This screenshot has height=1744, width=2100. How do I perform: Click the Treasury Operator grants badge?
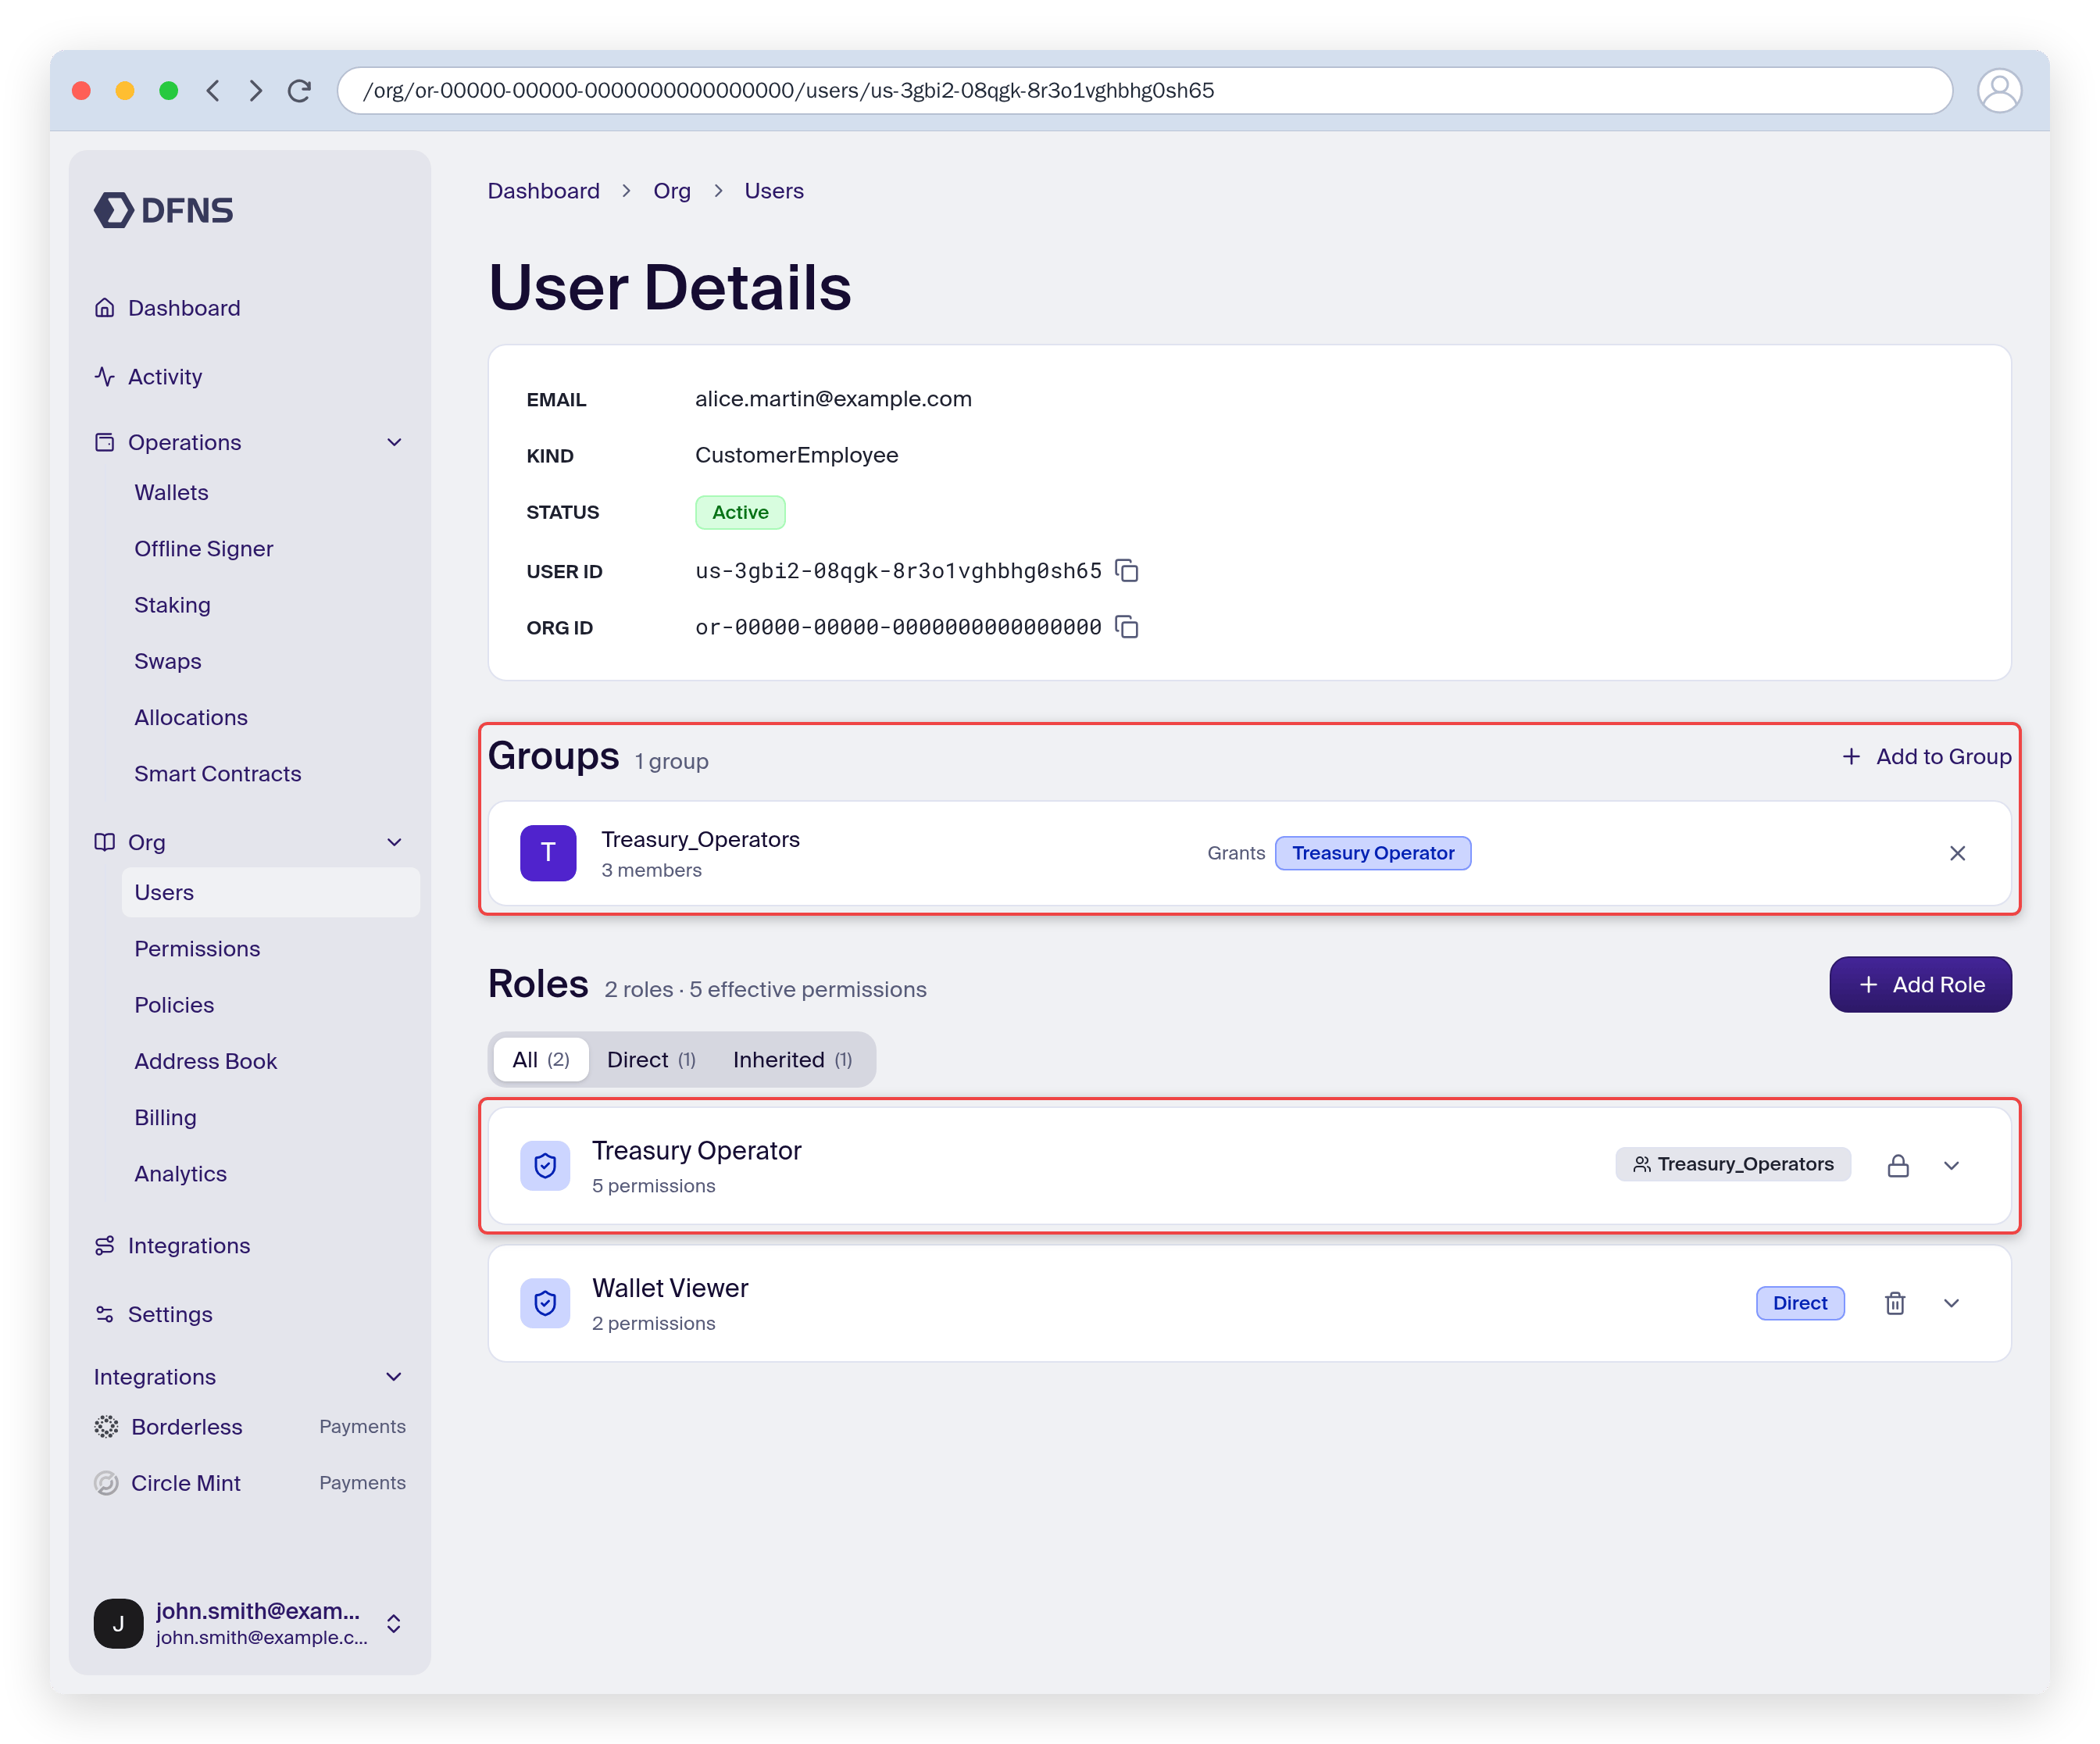pos(1373,853)
